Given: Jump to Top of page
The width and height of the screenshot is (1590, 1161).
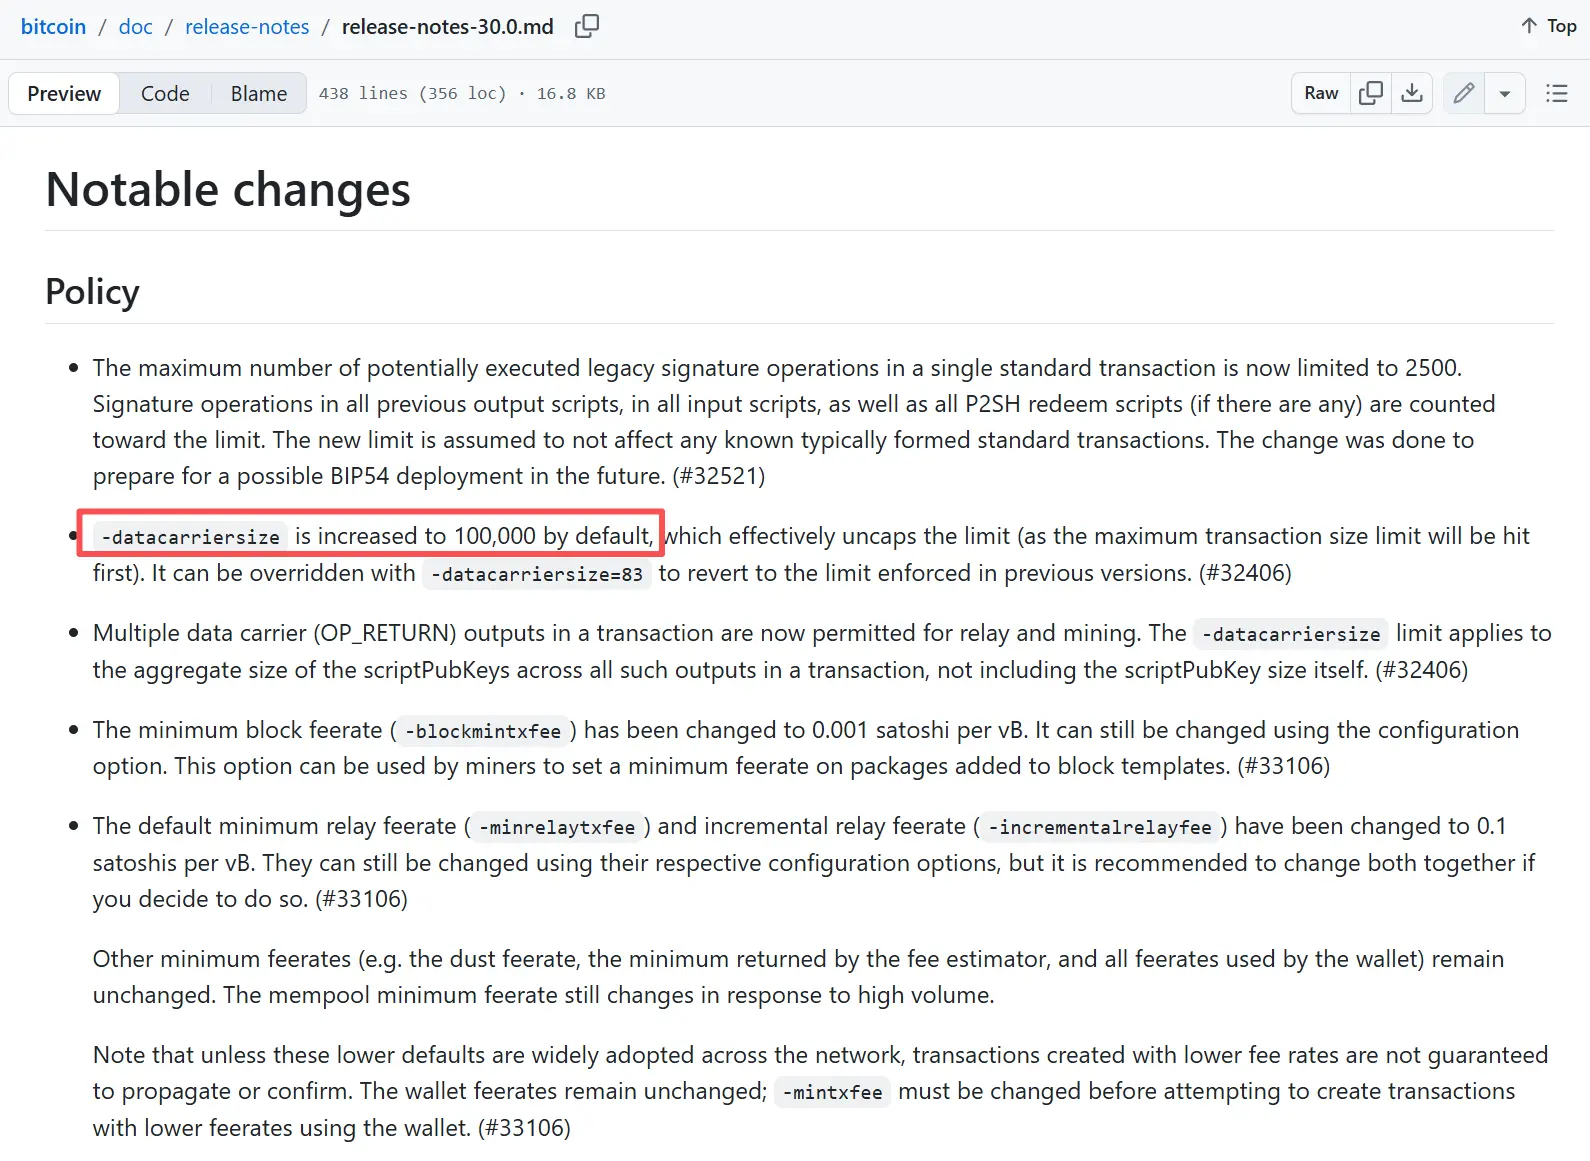Looking at the screenshot, I should (x=1548, y=26).
